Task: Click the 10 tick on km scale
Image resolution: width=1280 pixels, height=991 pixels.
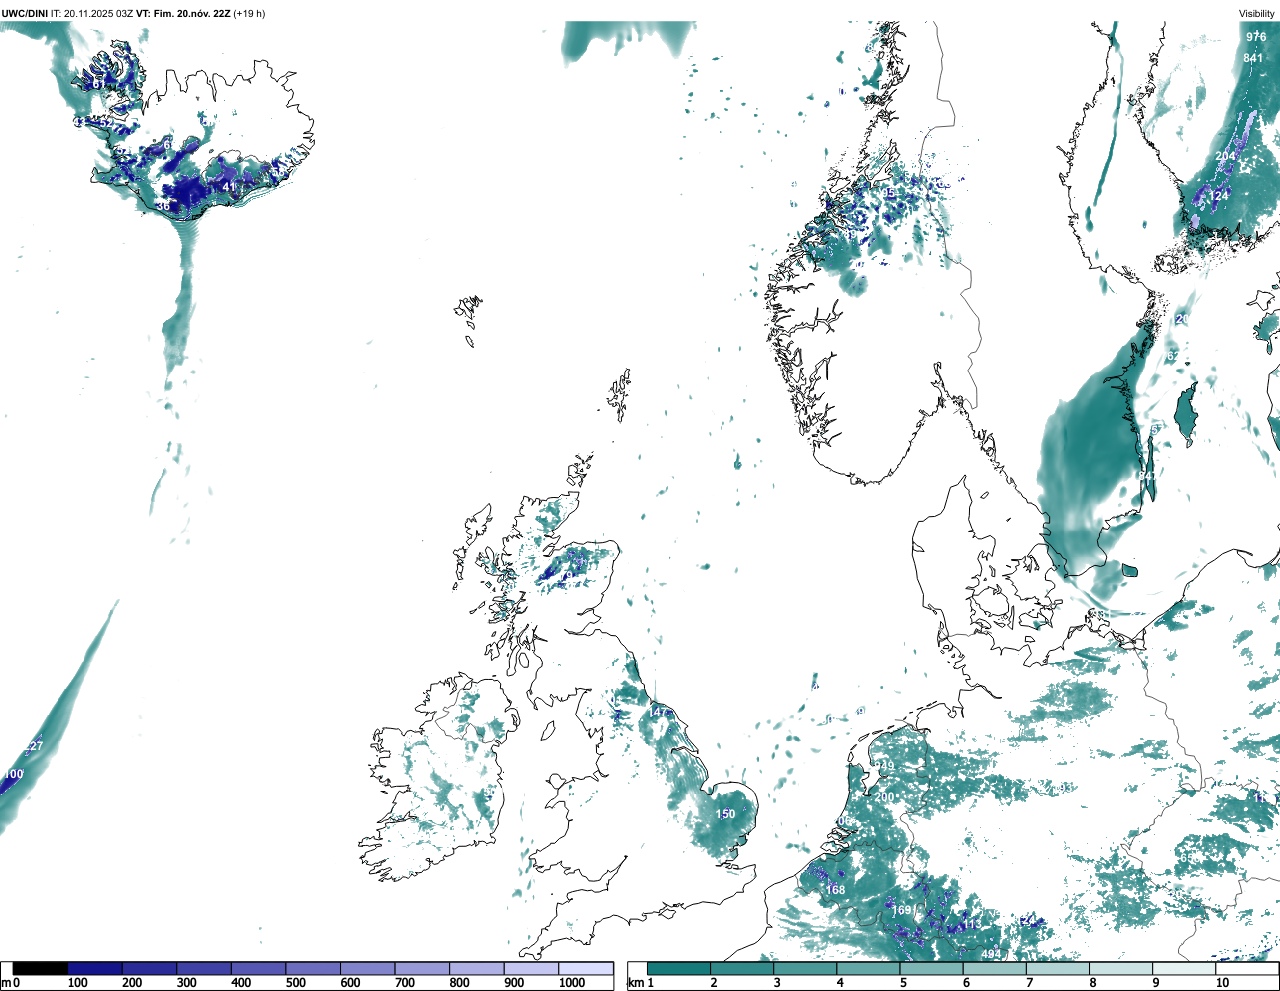Action: pos(1222,983)
